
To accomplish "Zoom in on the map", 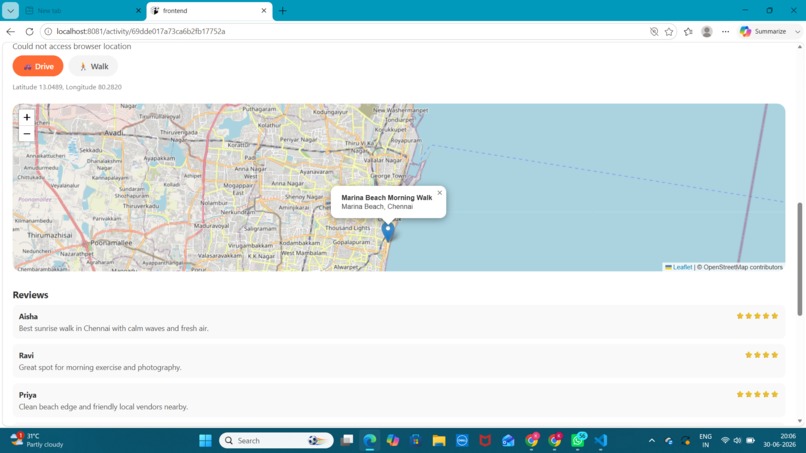I will [27, 117].
